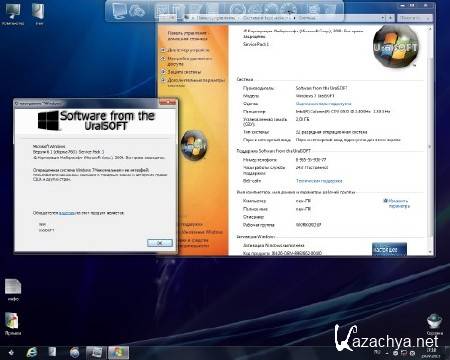Select Control Panel breadcrumb in address bar
450x360 pixels.
click(215, 18)
